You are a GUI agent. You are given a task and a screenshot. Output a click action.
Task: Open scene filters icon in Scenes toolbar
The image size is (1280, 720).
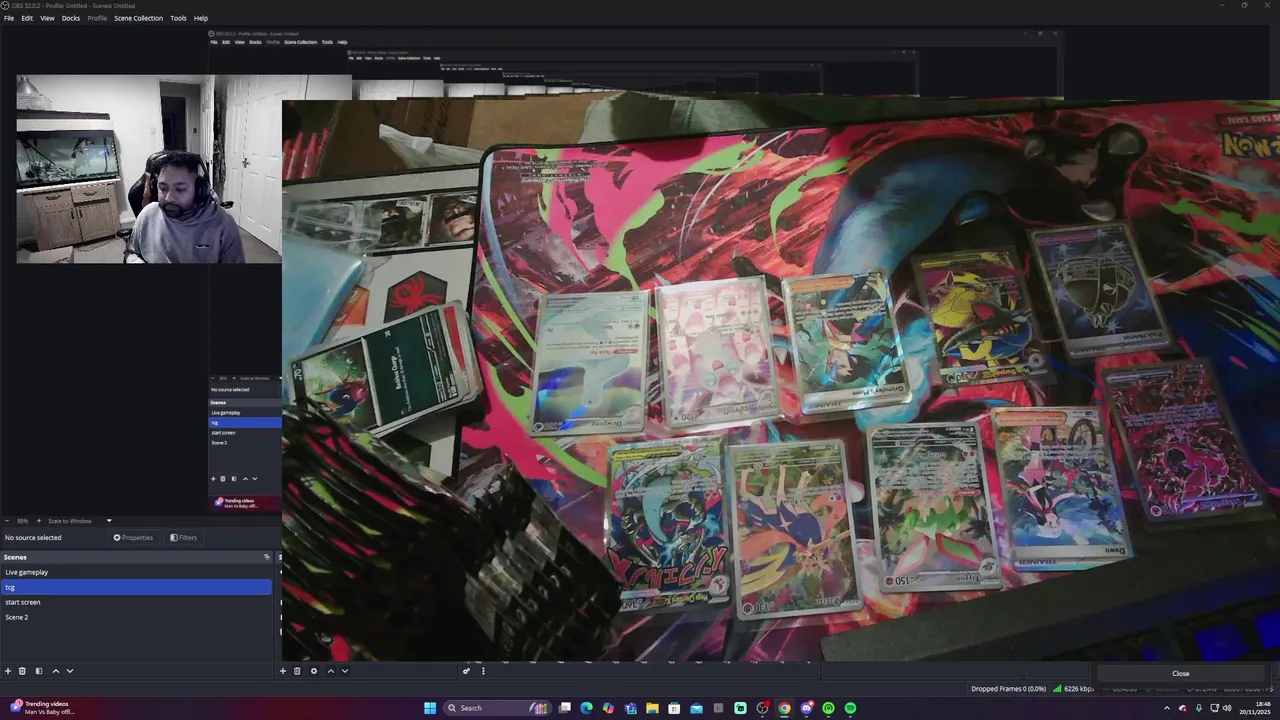point(39,671)
